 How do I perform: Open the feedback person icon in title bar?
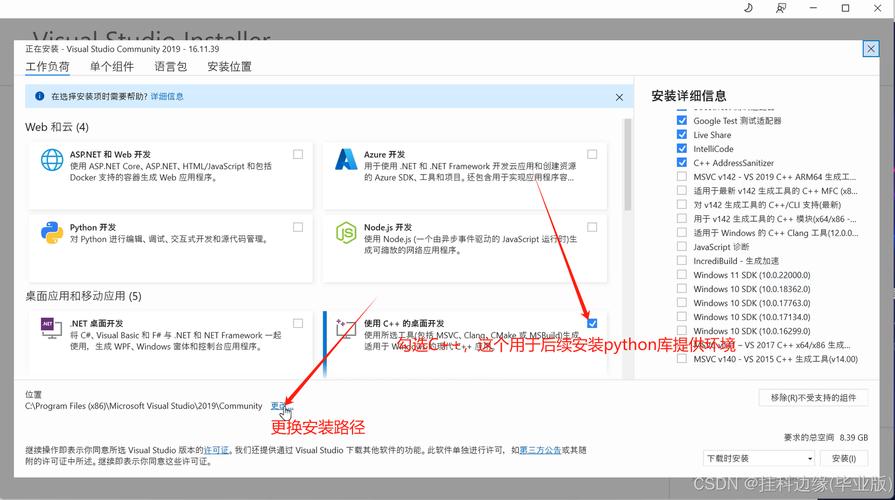coord(780,8)
